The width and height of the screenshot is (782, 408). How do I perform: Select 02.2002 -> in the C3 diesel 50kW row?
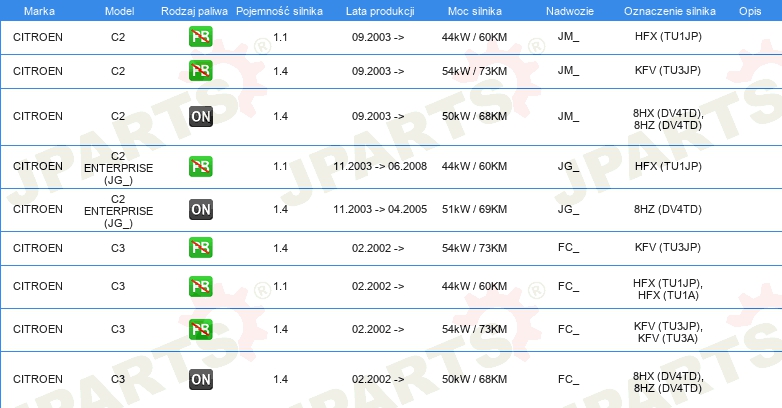coord(378,379)
